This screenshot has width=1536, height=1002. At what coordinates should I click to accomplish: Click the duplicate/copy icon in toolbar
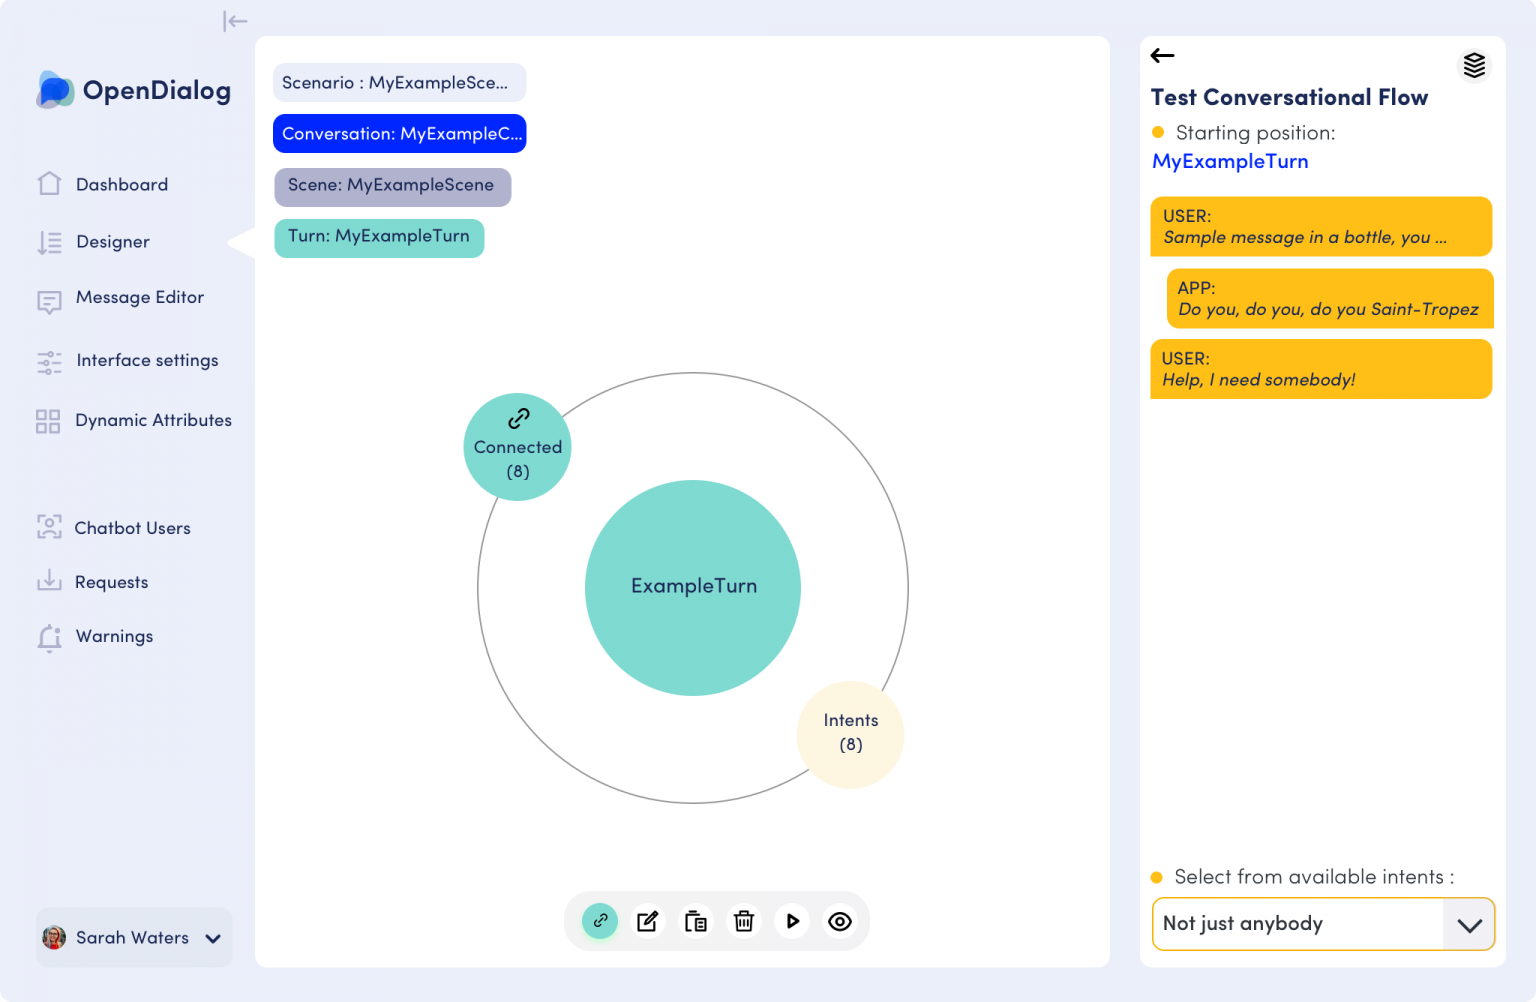click(696, 921)
